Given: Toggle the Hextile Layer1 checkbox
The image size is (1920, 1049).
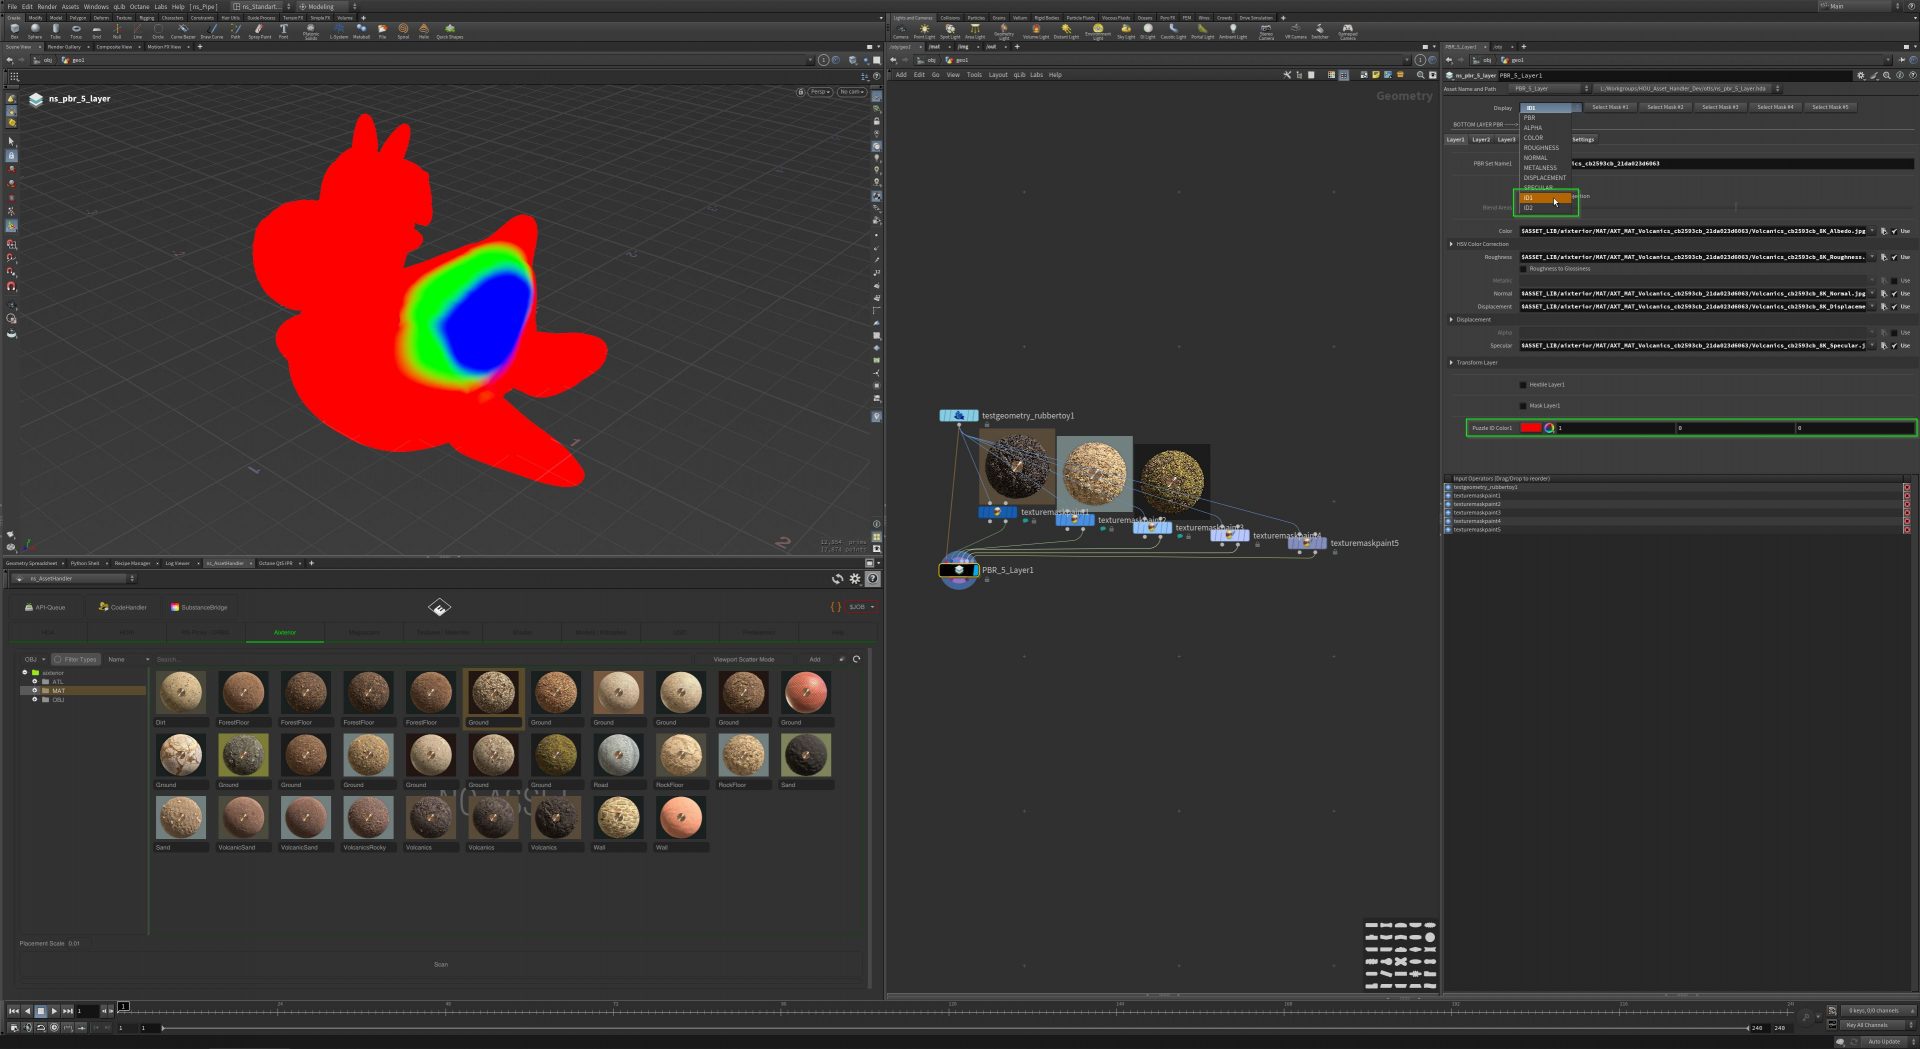Looking at the screenshot, I should (1523, 385).
